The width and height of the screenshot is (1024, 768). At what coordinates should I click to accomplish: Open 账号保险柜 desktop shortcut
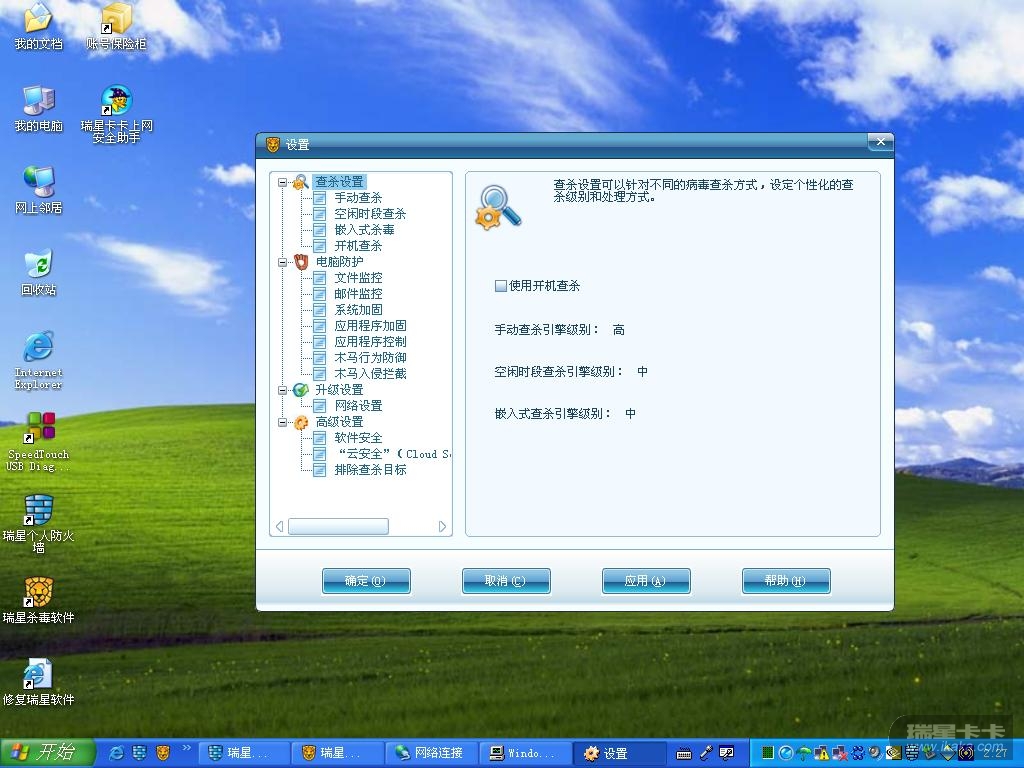(116, 26)
